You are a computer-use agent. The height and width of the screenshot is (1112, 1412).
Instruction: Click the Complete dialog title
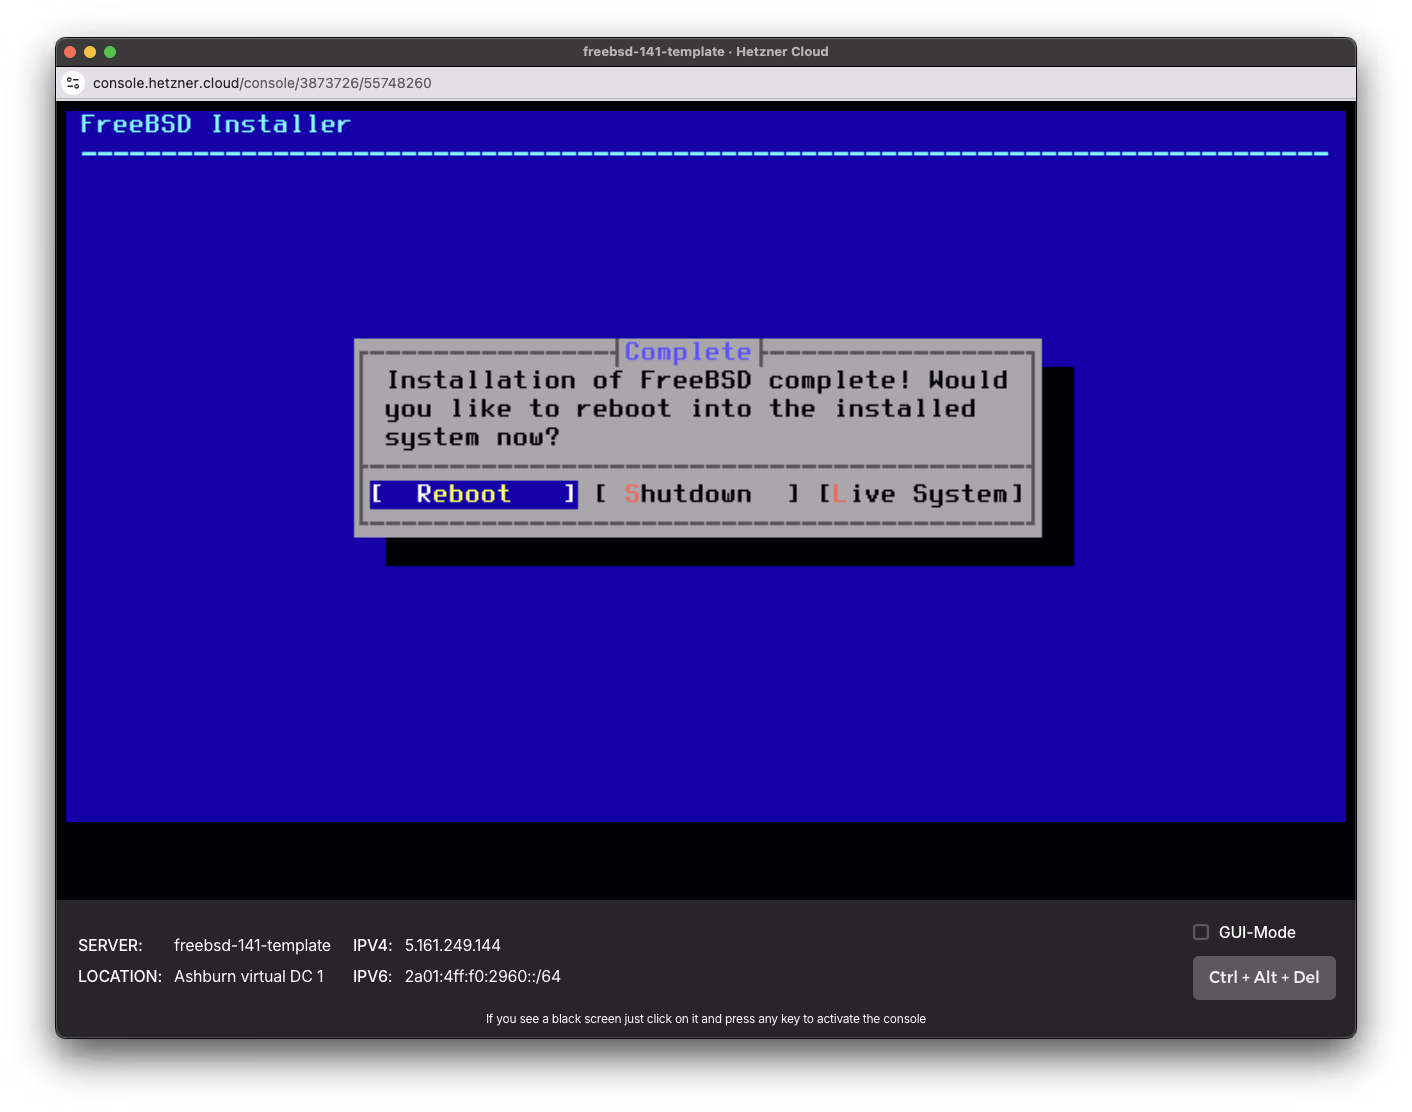click(x=688, y=351)
